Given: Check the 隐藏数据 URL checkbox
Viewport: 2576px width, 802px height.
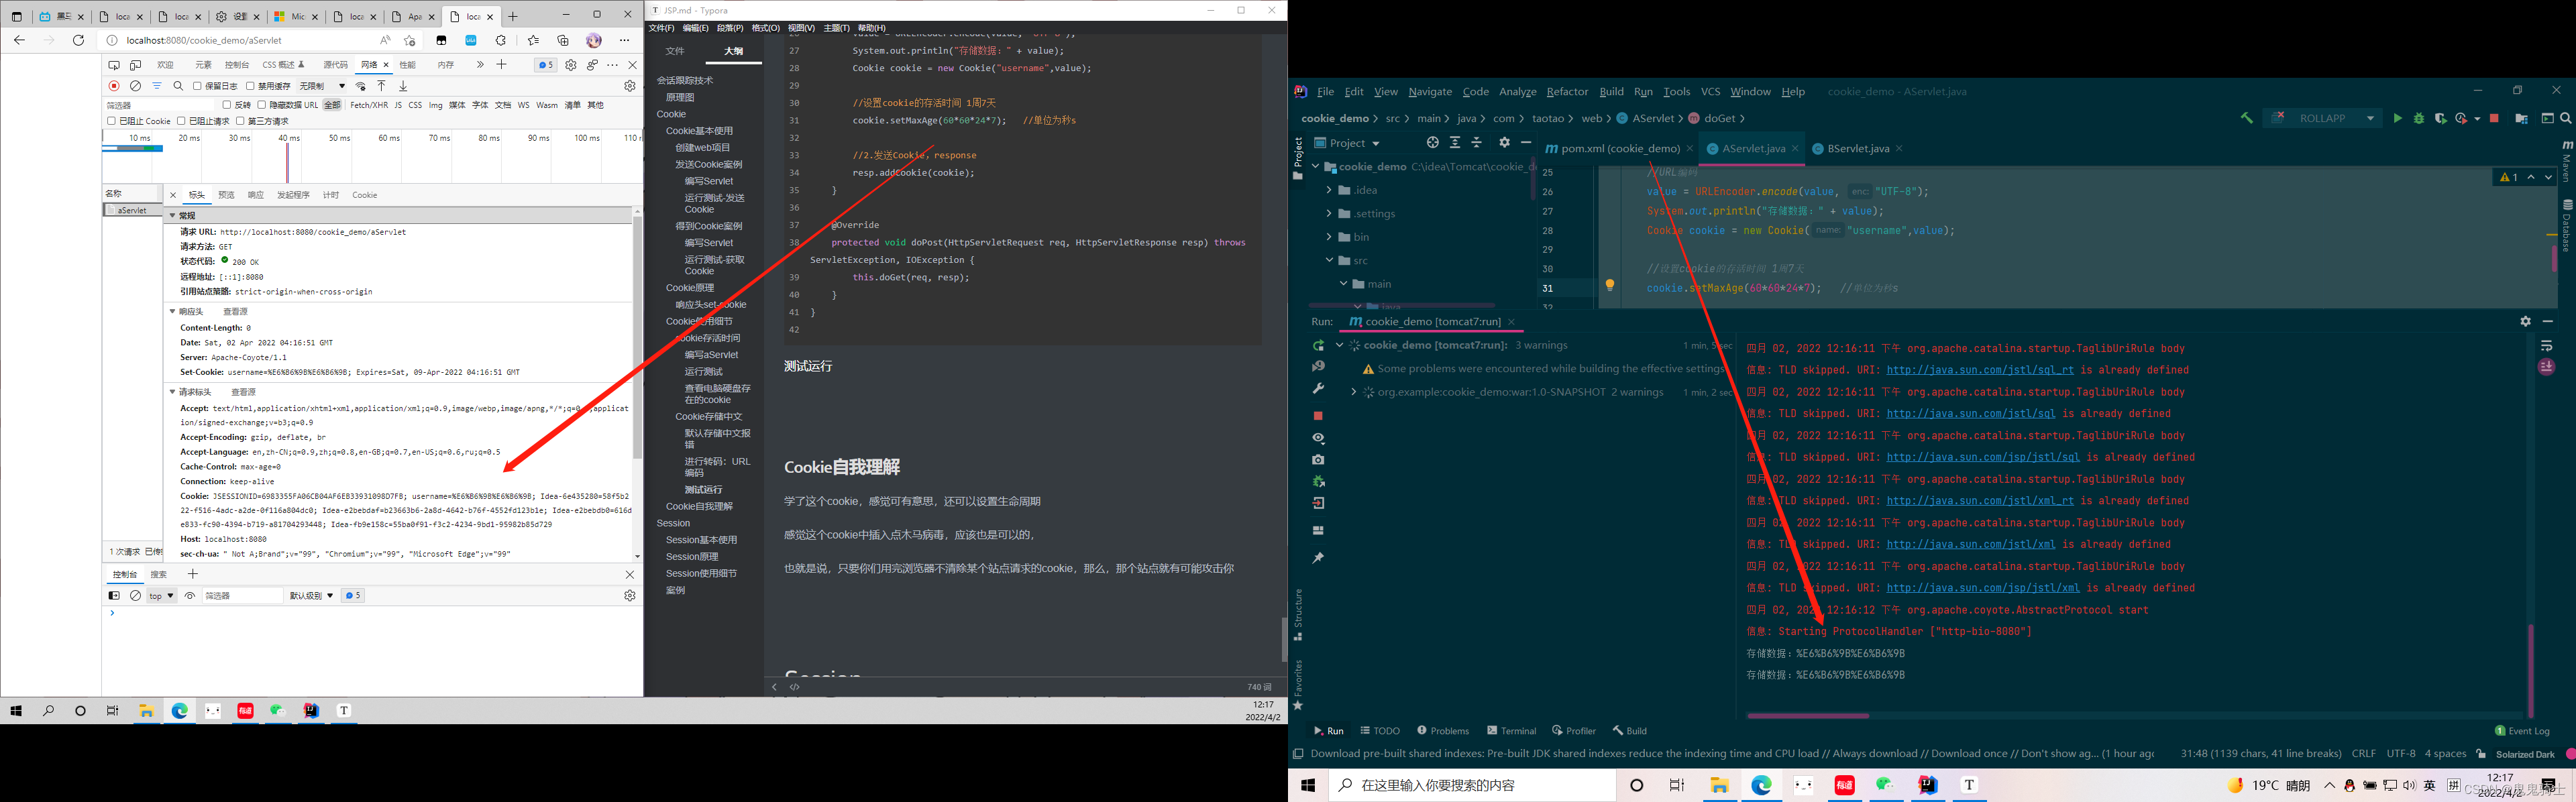Looking at the screenshot, I should pos(261,105).
